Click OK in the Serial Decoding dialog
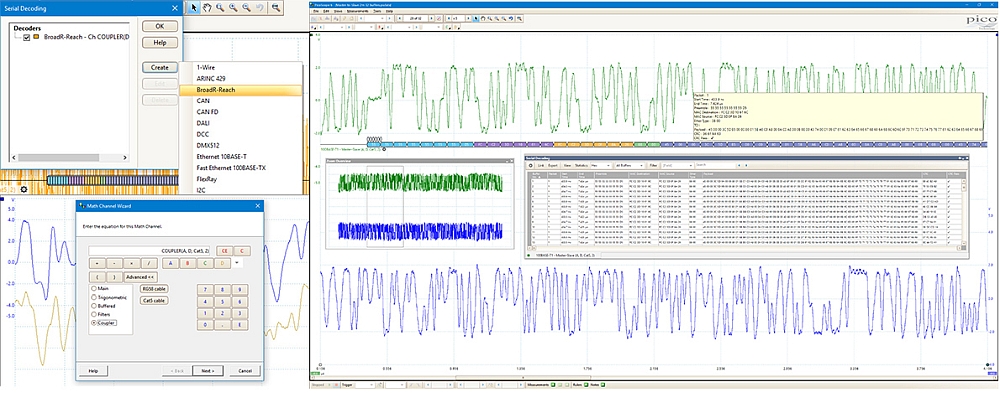The height and width of the screenshot is (393, 1000). tap(159, 26)
